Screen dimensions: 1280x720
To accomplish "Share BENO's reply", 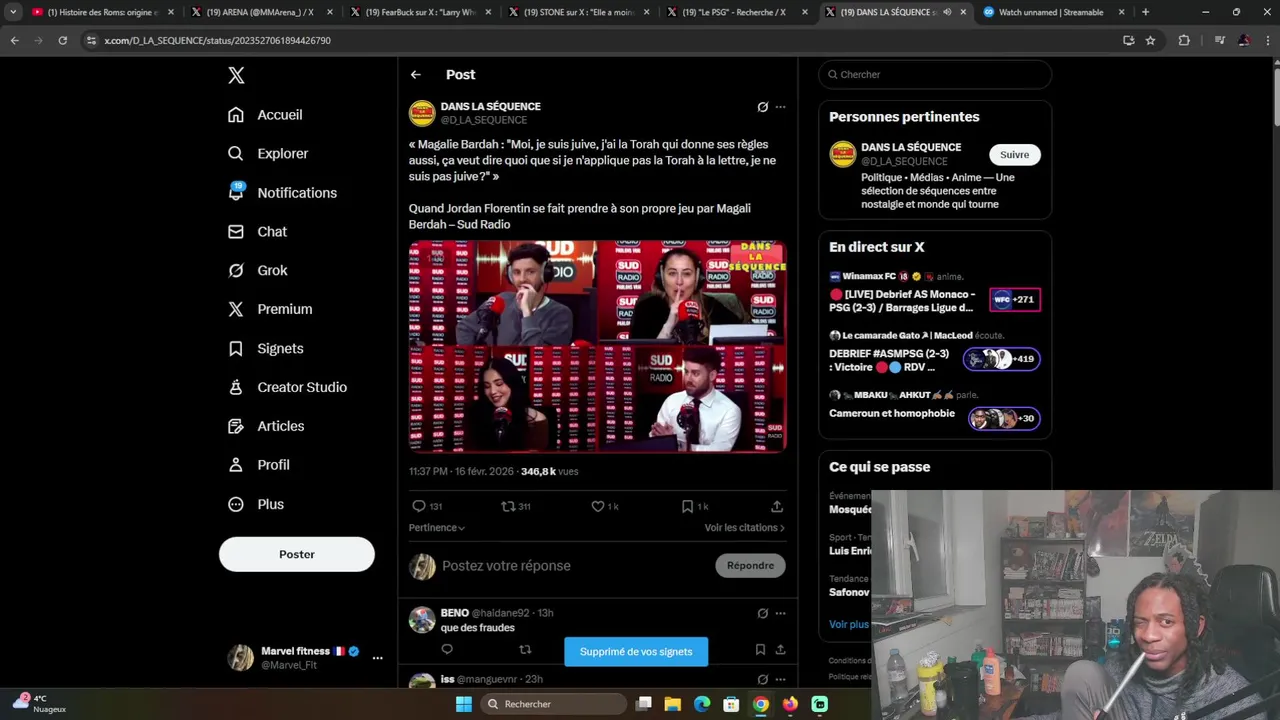I will tap(780, 650).
